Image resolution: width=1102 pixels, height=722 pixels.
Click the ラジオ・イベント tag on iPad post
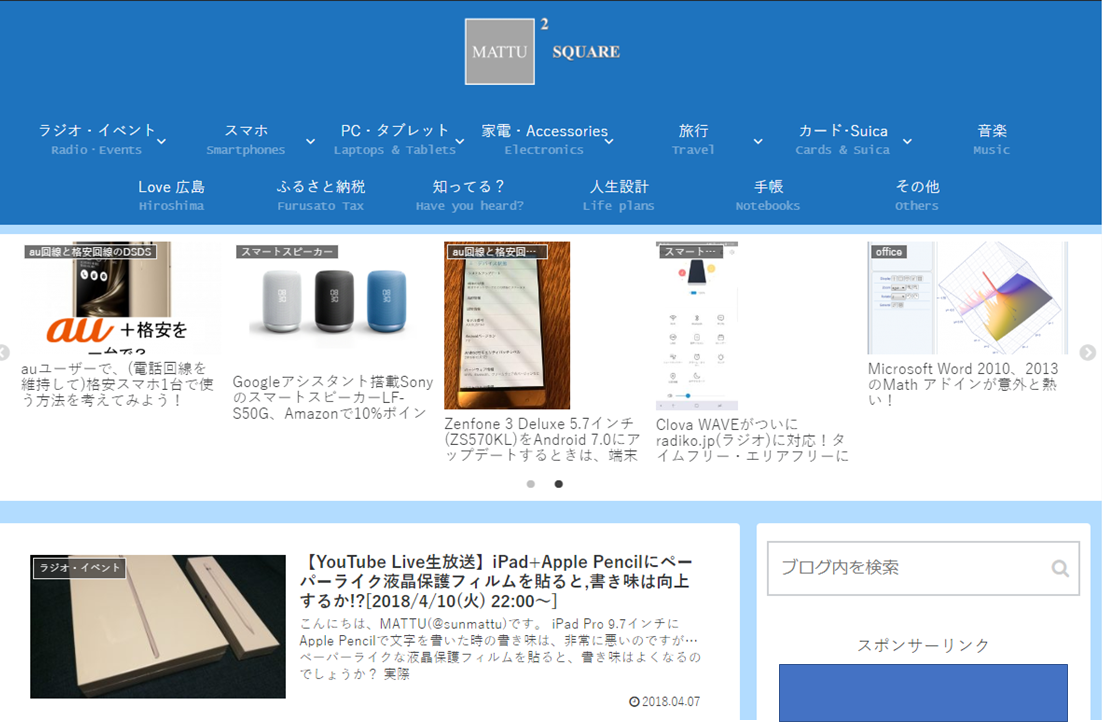(x=79, y=568)
